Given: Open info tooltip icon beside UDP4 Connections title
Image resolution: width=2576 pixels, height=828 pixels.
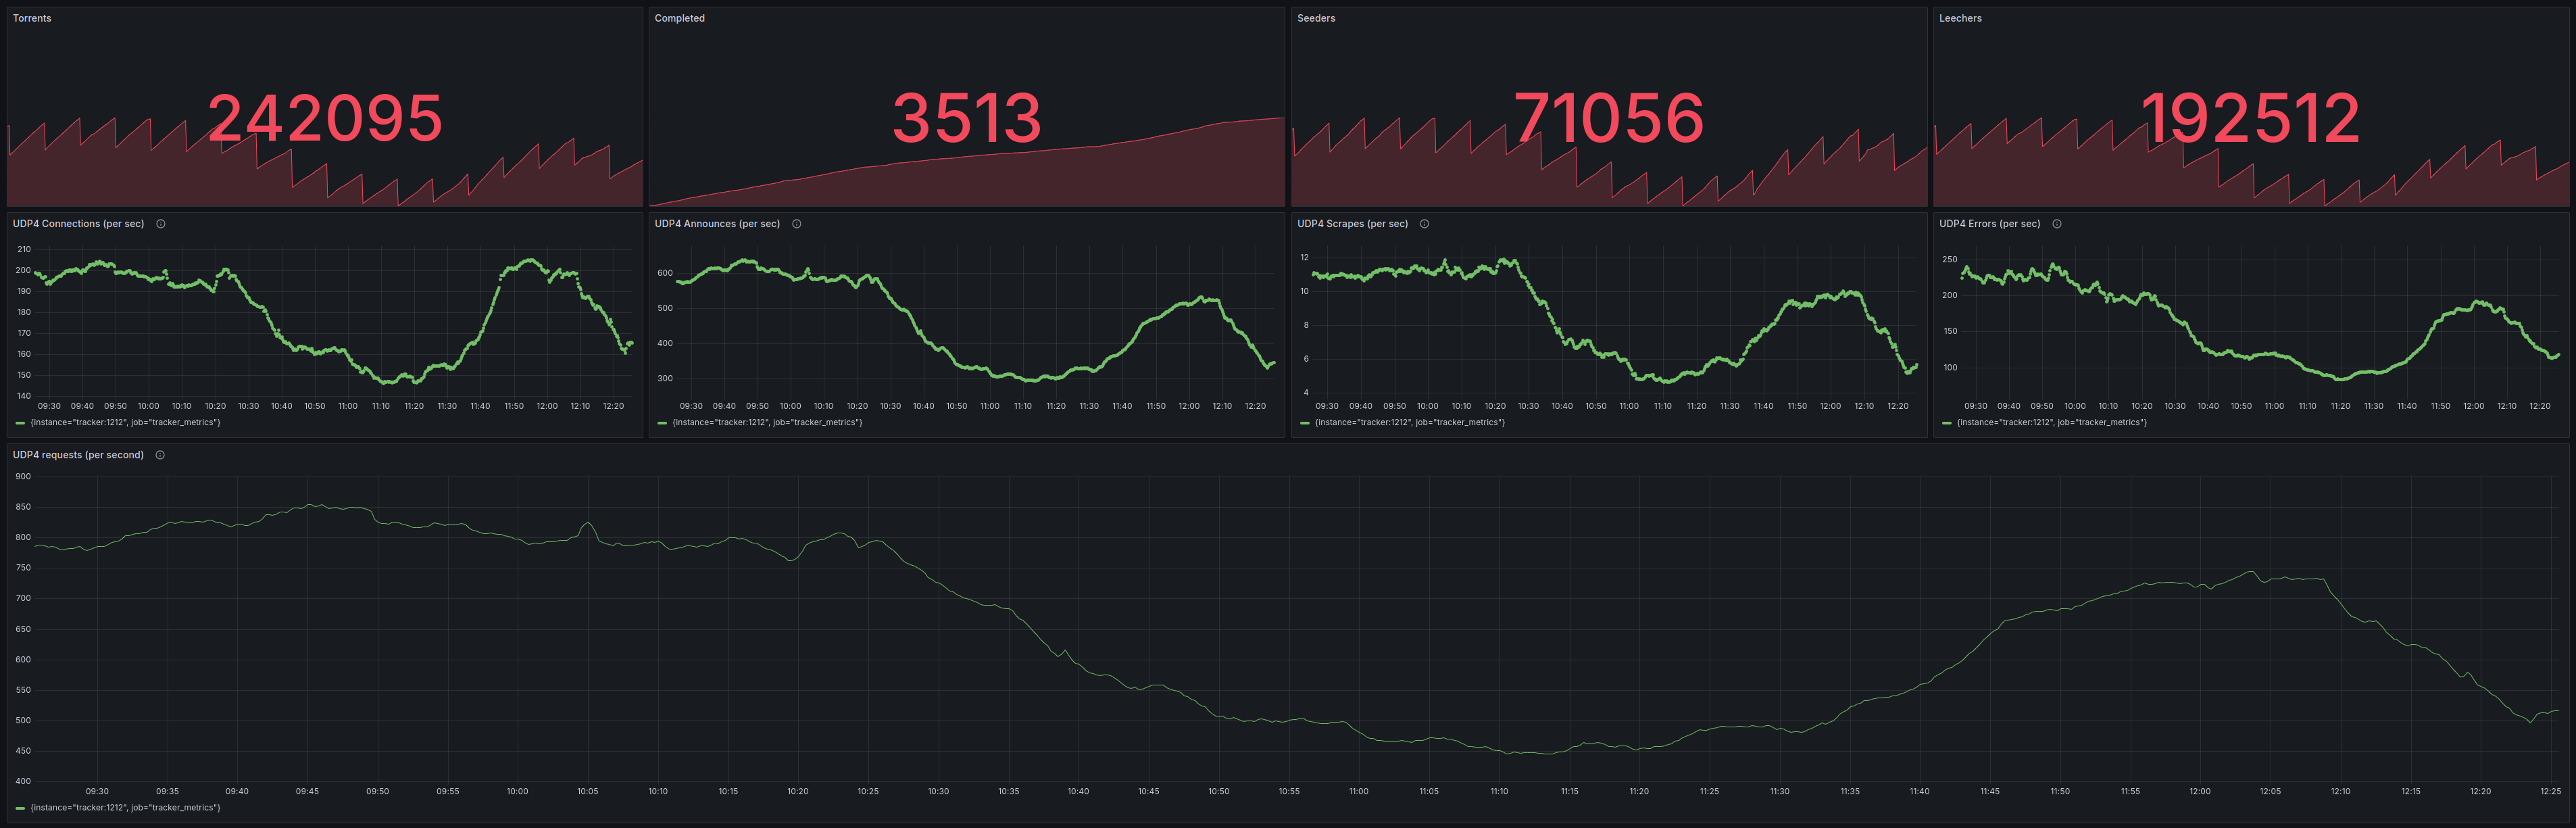Looking at the screenshot, I should (x=161, y=224).
